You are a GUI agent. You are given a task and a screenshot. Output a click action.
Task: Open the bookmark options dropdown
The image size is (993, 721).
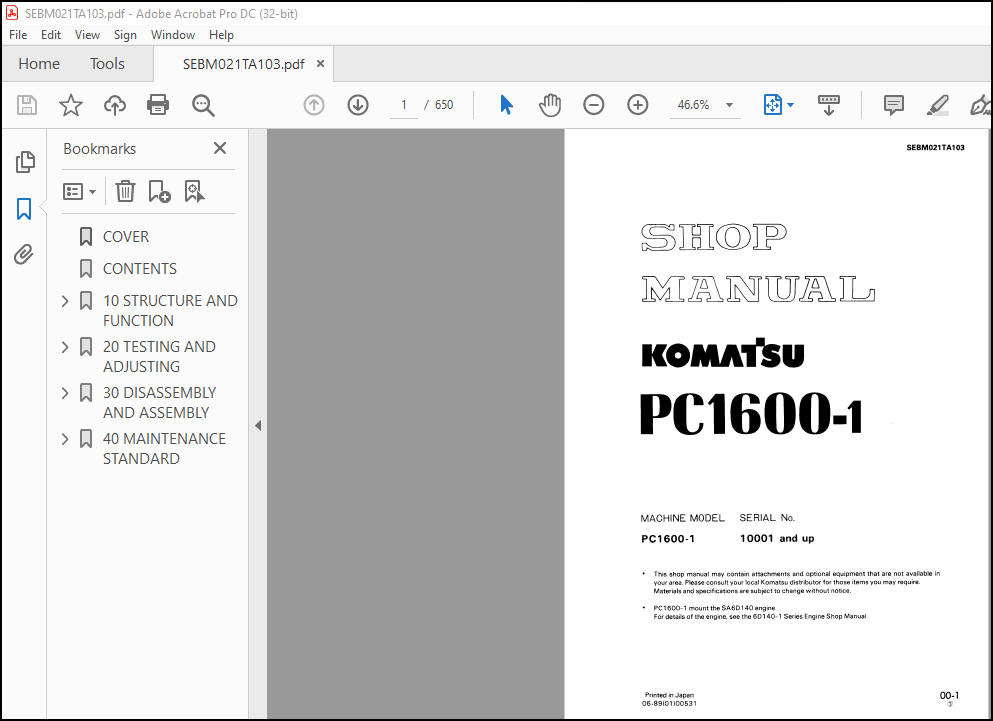point(79,191)
